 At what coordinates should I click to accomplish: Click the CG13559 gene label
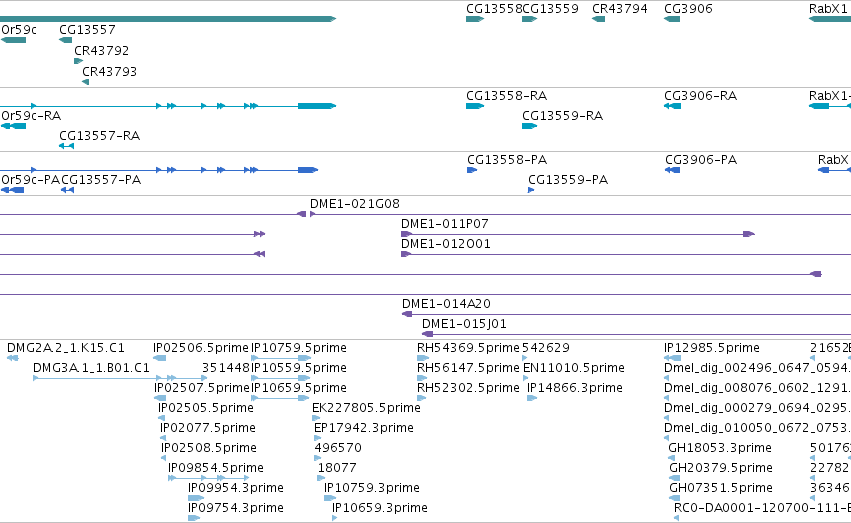tap(550, 9)
